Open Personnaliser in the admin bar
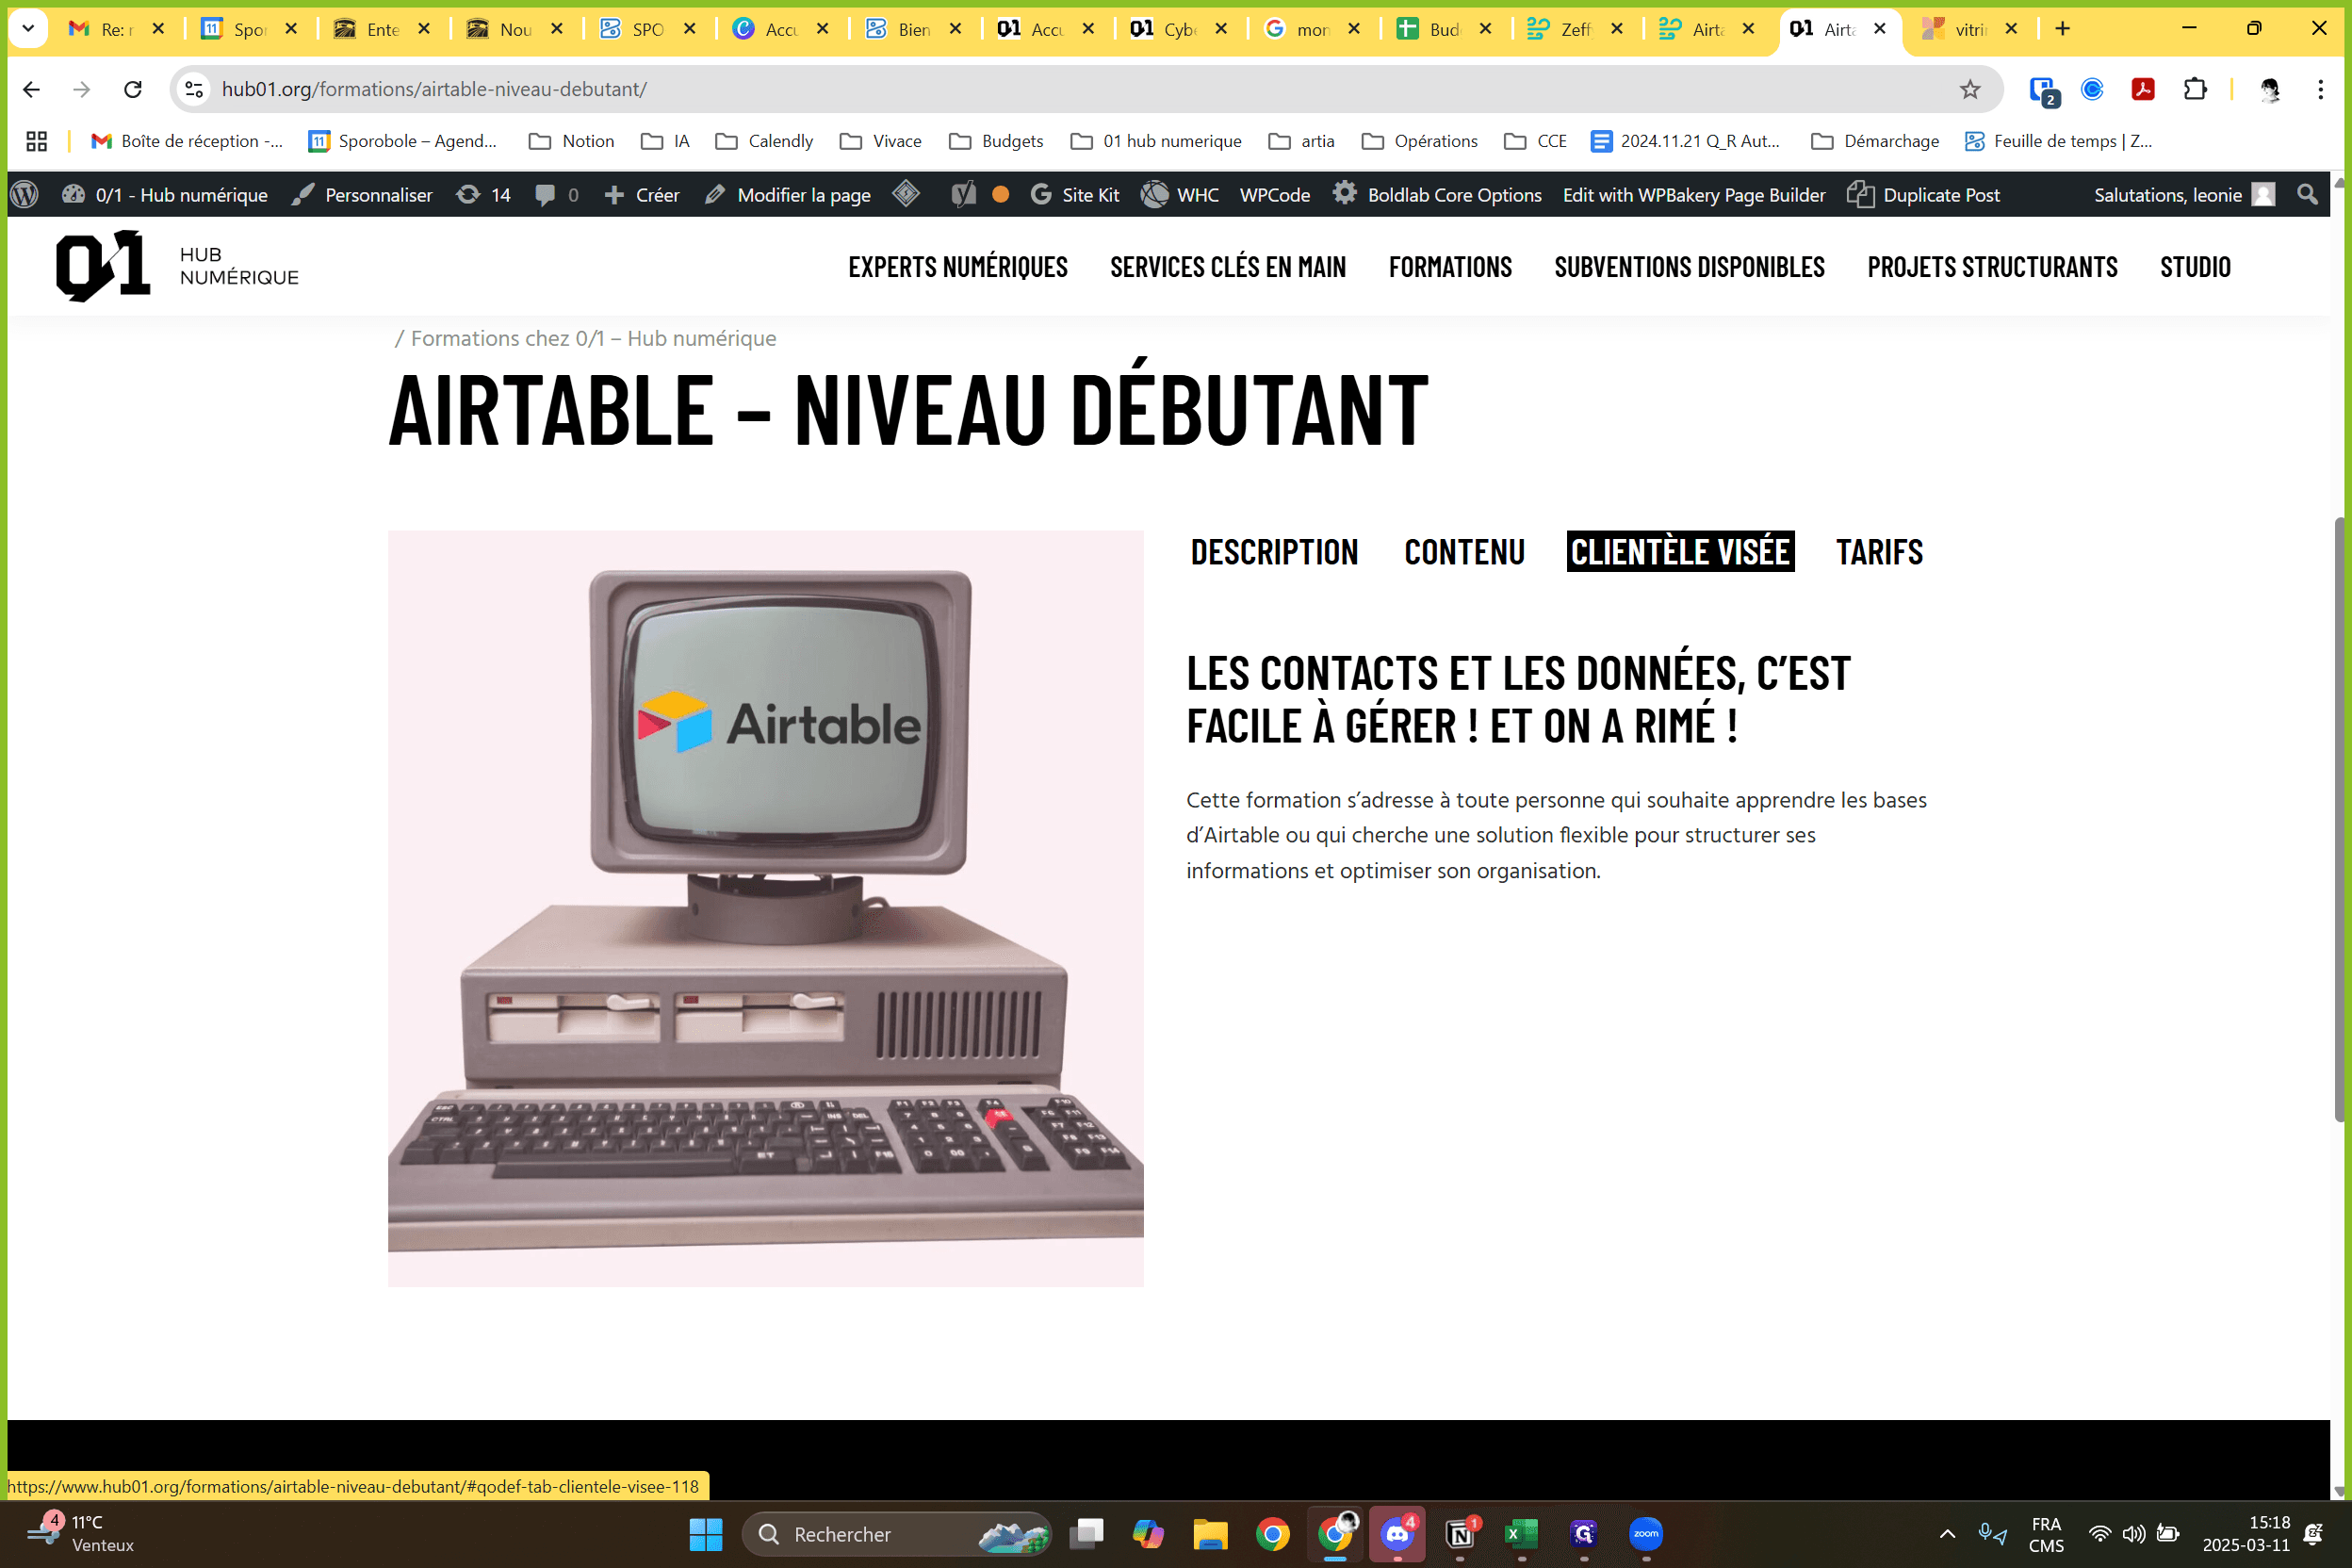Viewport: 2352px width, 1568px height. [362, 194]
